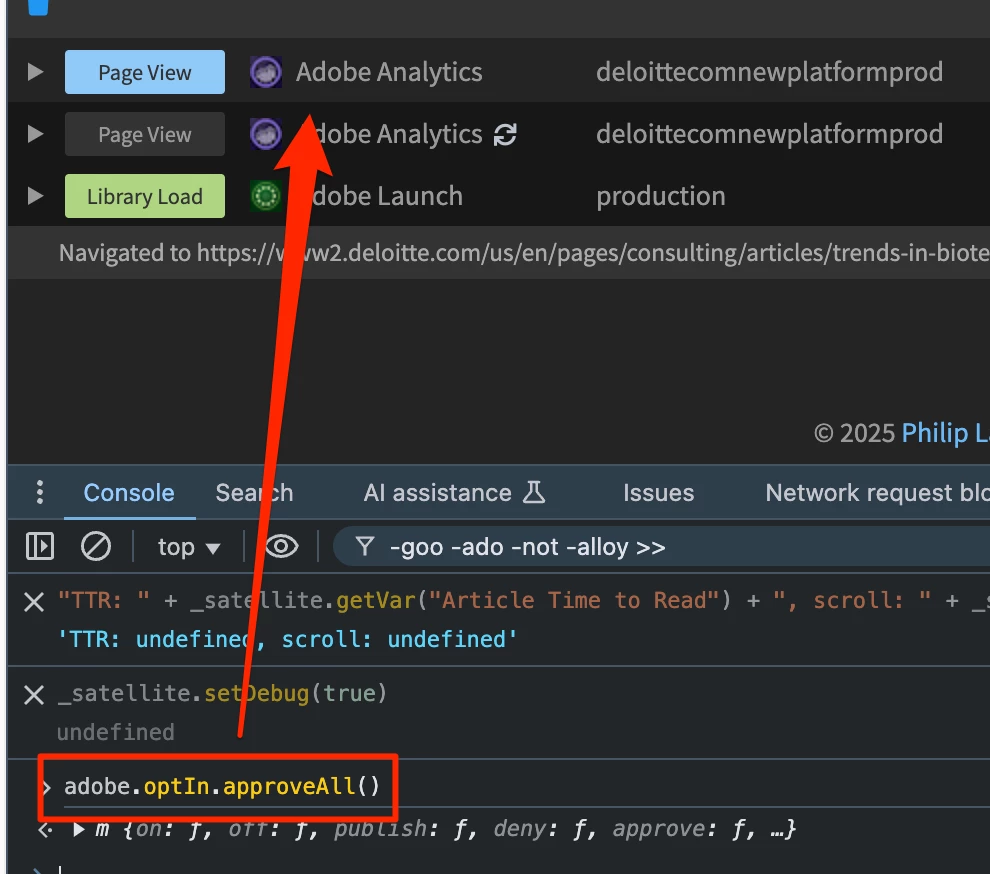Click the 'TTR: undefined, scroll: undefined' output
The width and height of the screenshot is (990, 874).
click(287, 639)
